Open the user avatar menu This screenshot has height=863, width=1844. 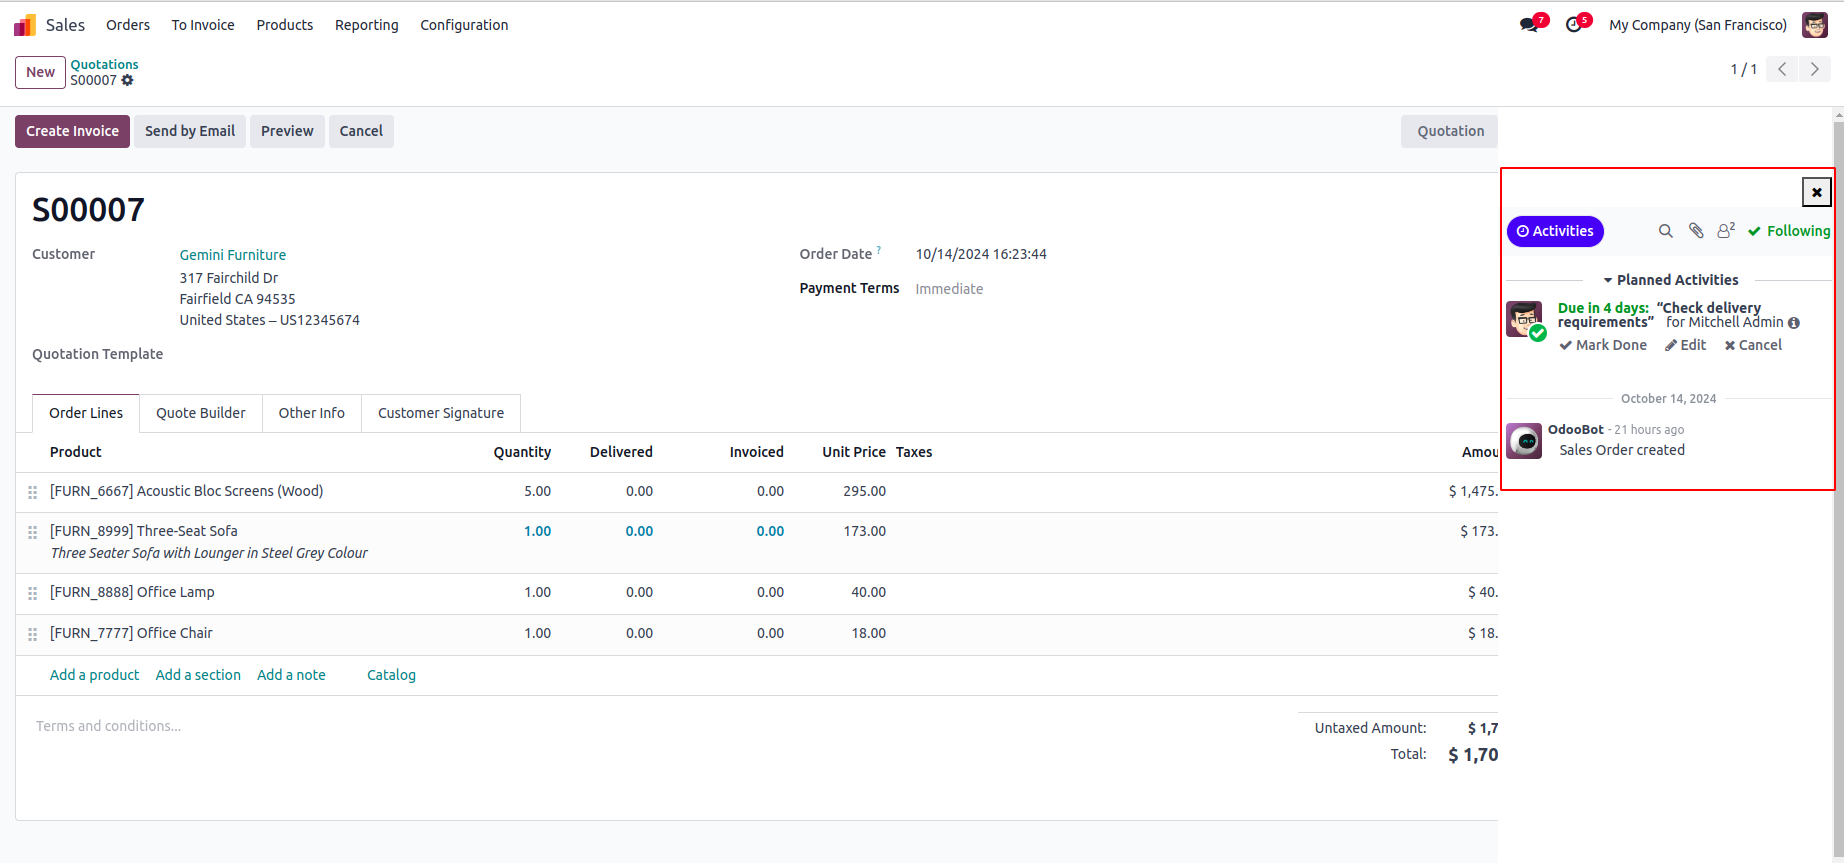1815,25
